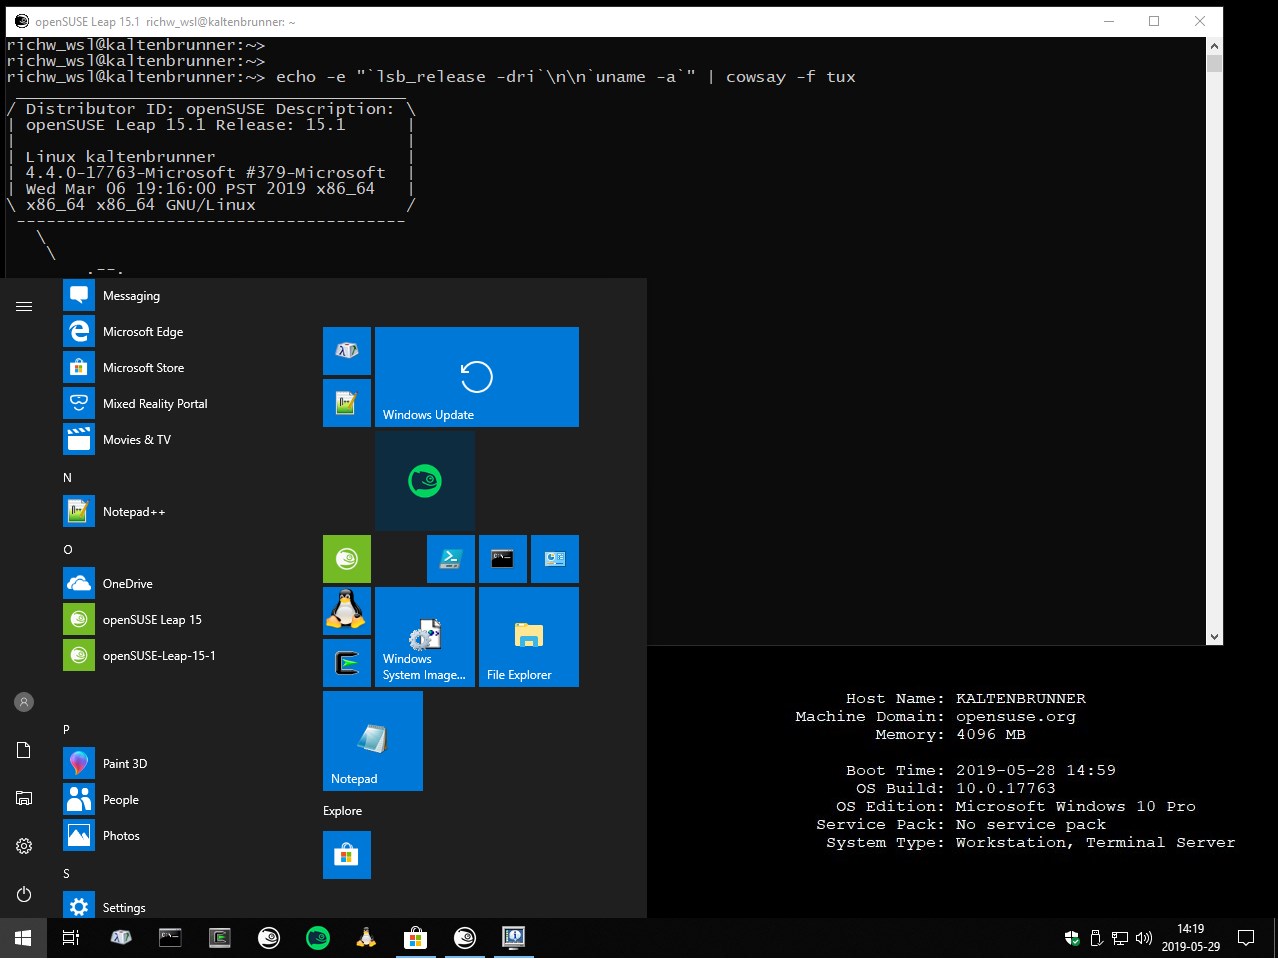
Task: Open the green openSUSE taskbar icon
Action: coord(317,938)
